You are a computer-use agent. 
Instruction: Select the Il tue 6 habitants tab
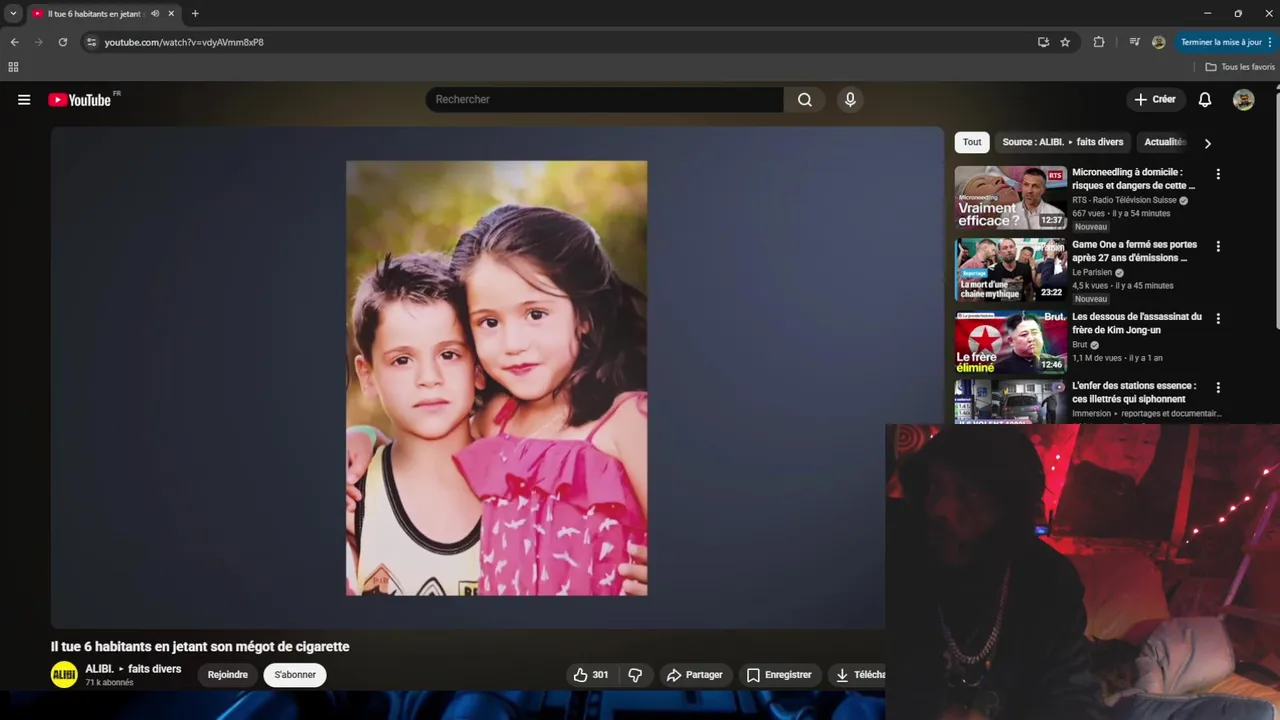pos(96,14)
